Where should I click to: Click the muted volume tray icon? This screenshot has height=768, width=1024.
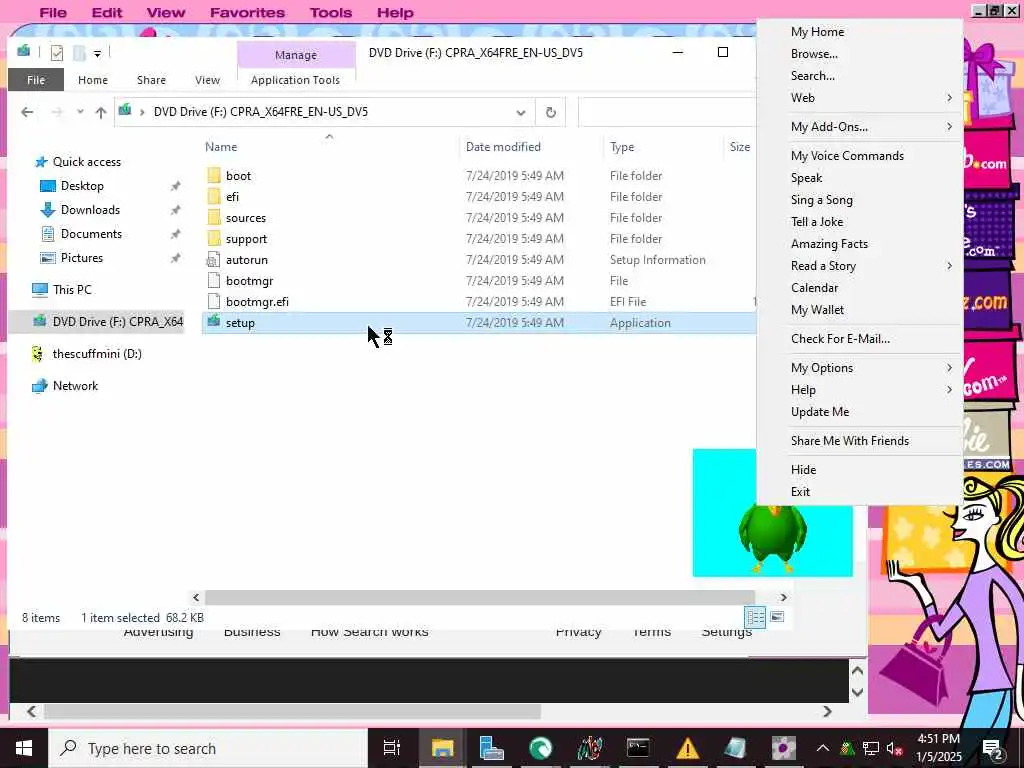894,749
